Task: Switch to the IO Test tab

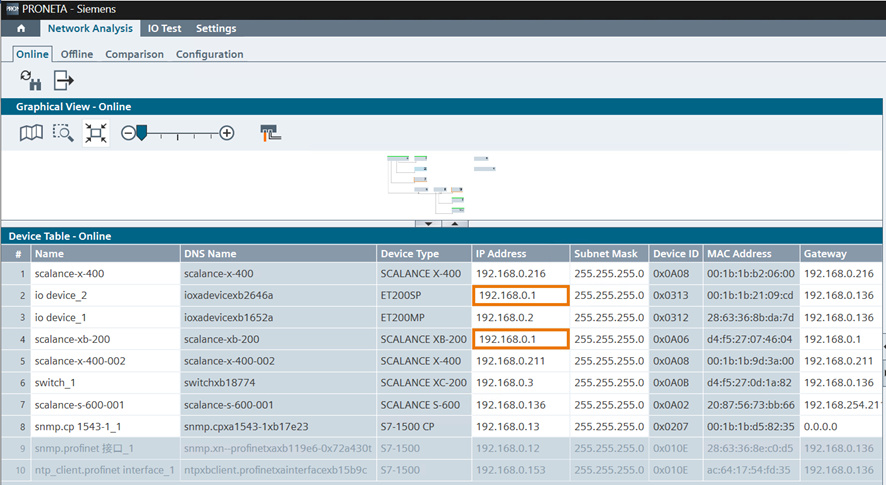Action: (164, 28)
